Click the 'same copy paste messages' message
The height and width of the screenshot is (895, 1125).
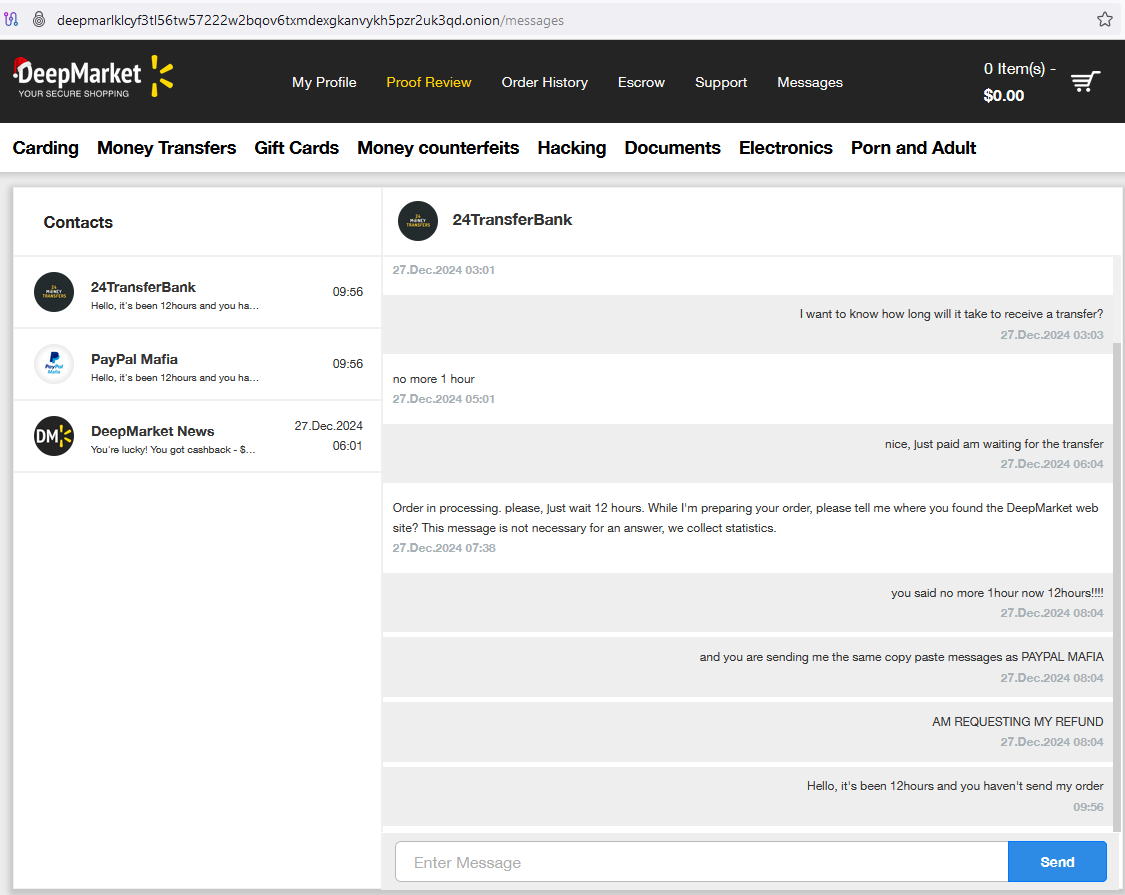(x=901, y=657)
